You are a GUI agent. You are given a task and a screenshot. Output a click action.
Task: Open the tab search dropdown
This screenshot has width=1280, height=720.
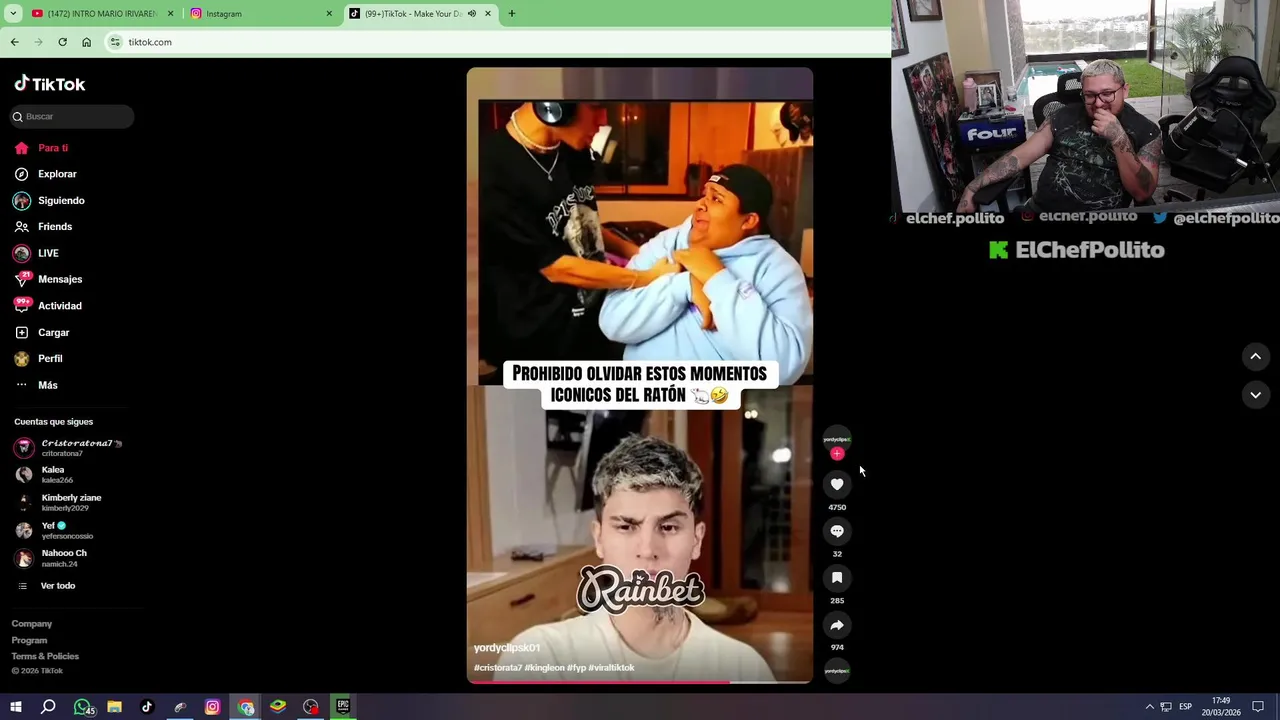tap(13, 14)
